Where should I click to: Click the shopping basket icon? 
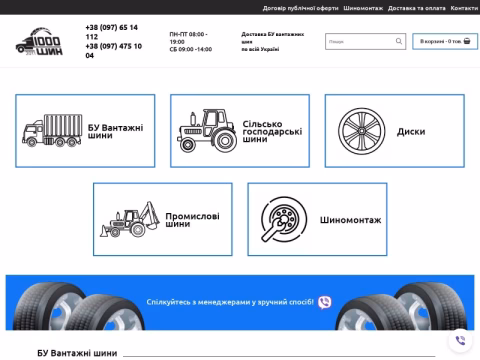(467, 41)
